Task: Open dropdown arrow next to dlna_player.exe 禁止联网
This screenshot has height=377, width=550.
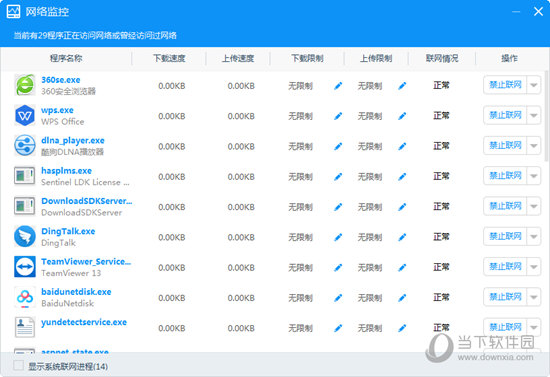Action: 534,146
